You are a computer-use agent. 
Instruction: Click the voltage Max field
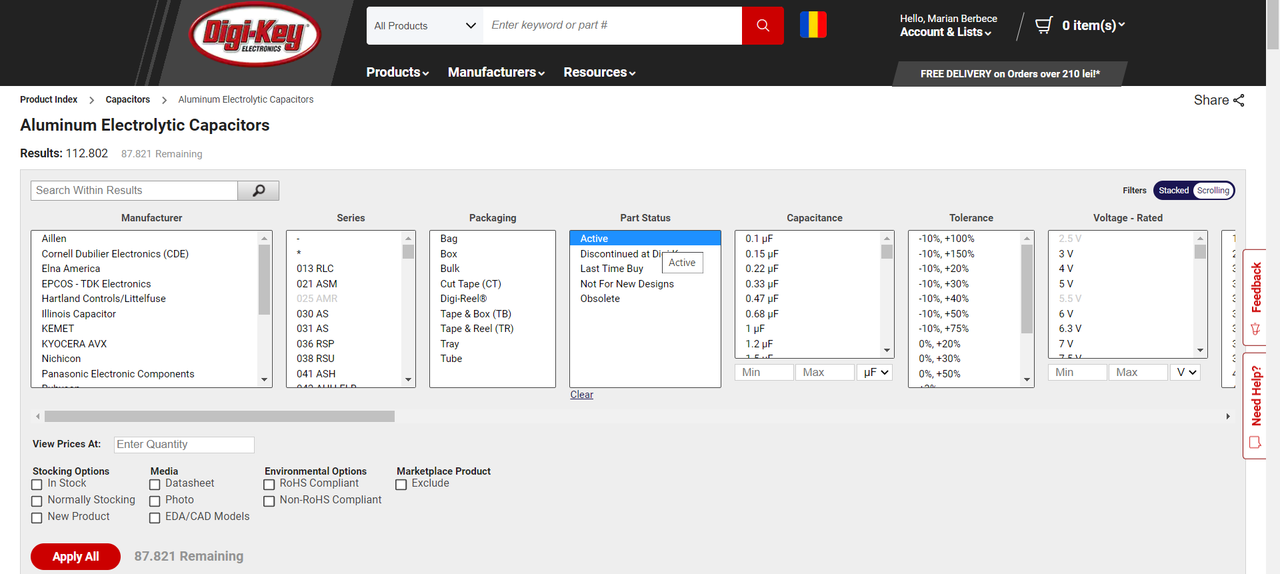1139,372
